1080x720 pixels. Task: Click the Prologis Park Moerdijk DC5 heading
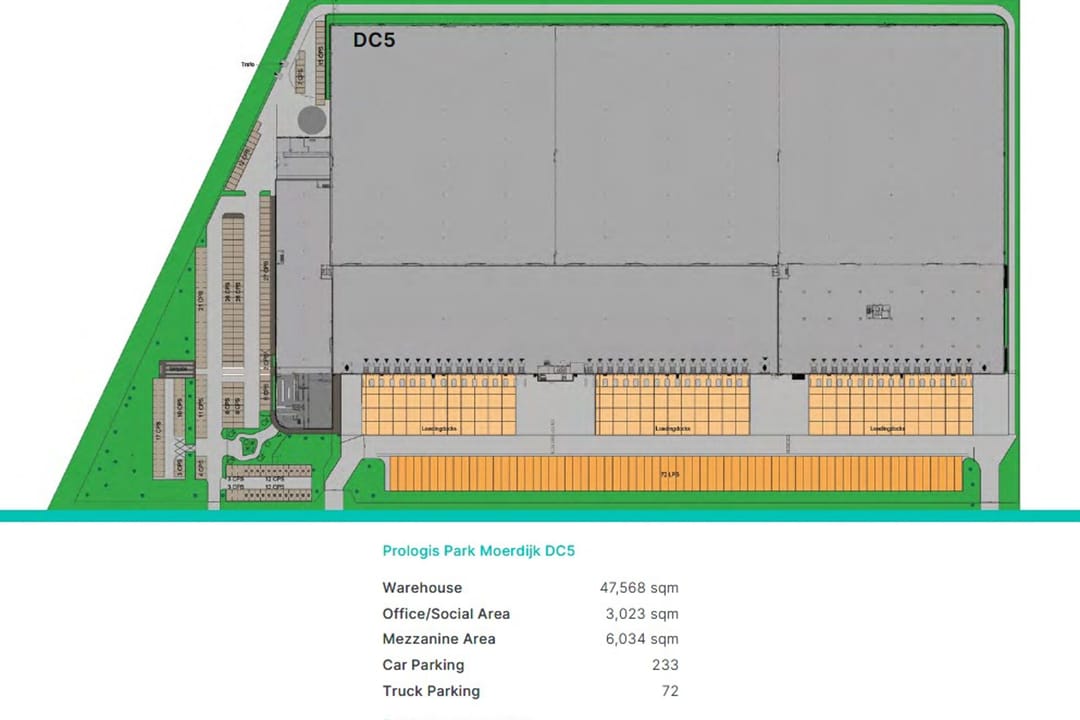click(478, 551)
